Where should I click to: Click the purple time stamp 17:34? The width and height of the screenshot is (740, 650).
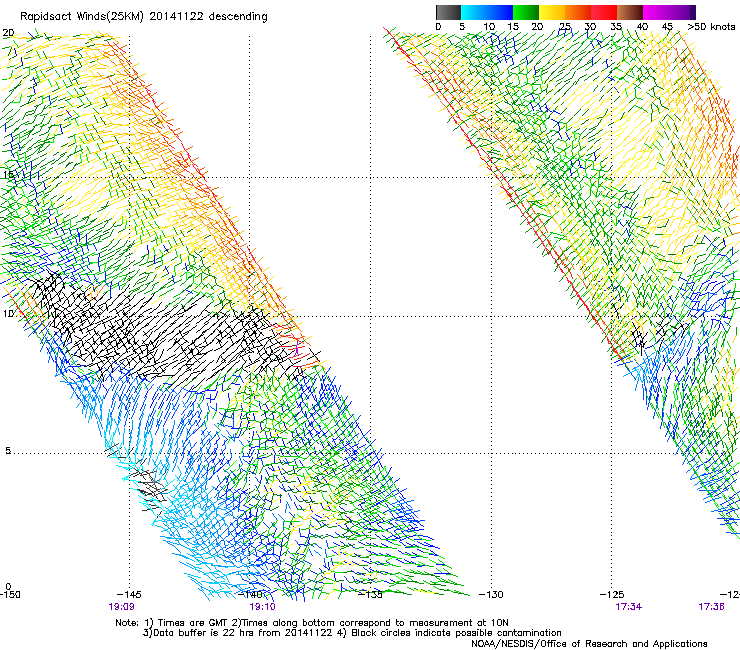[x=629, y=607]
